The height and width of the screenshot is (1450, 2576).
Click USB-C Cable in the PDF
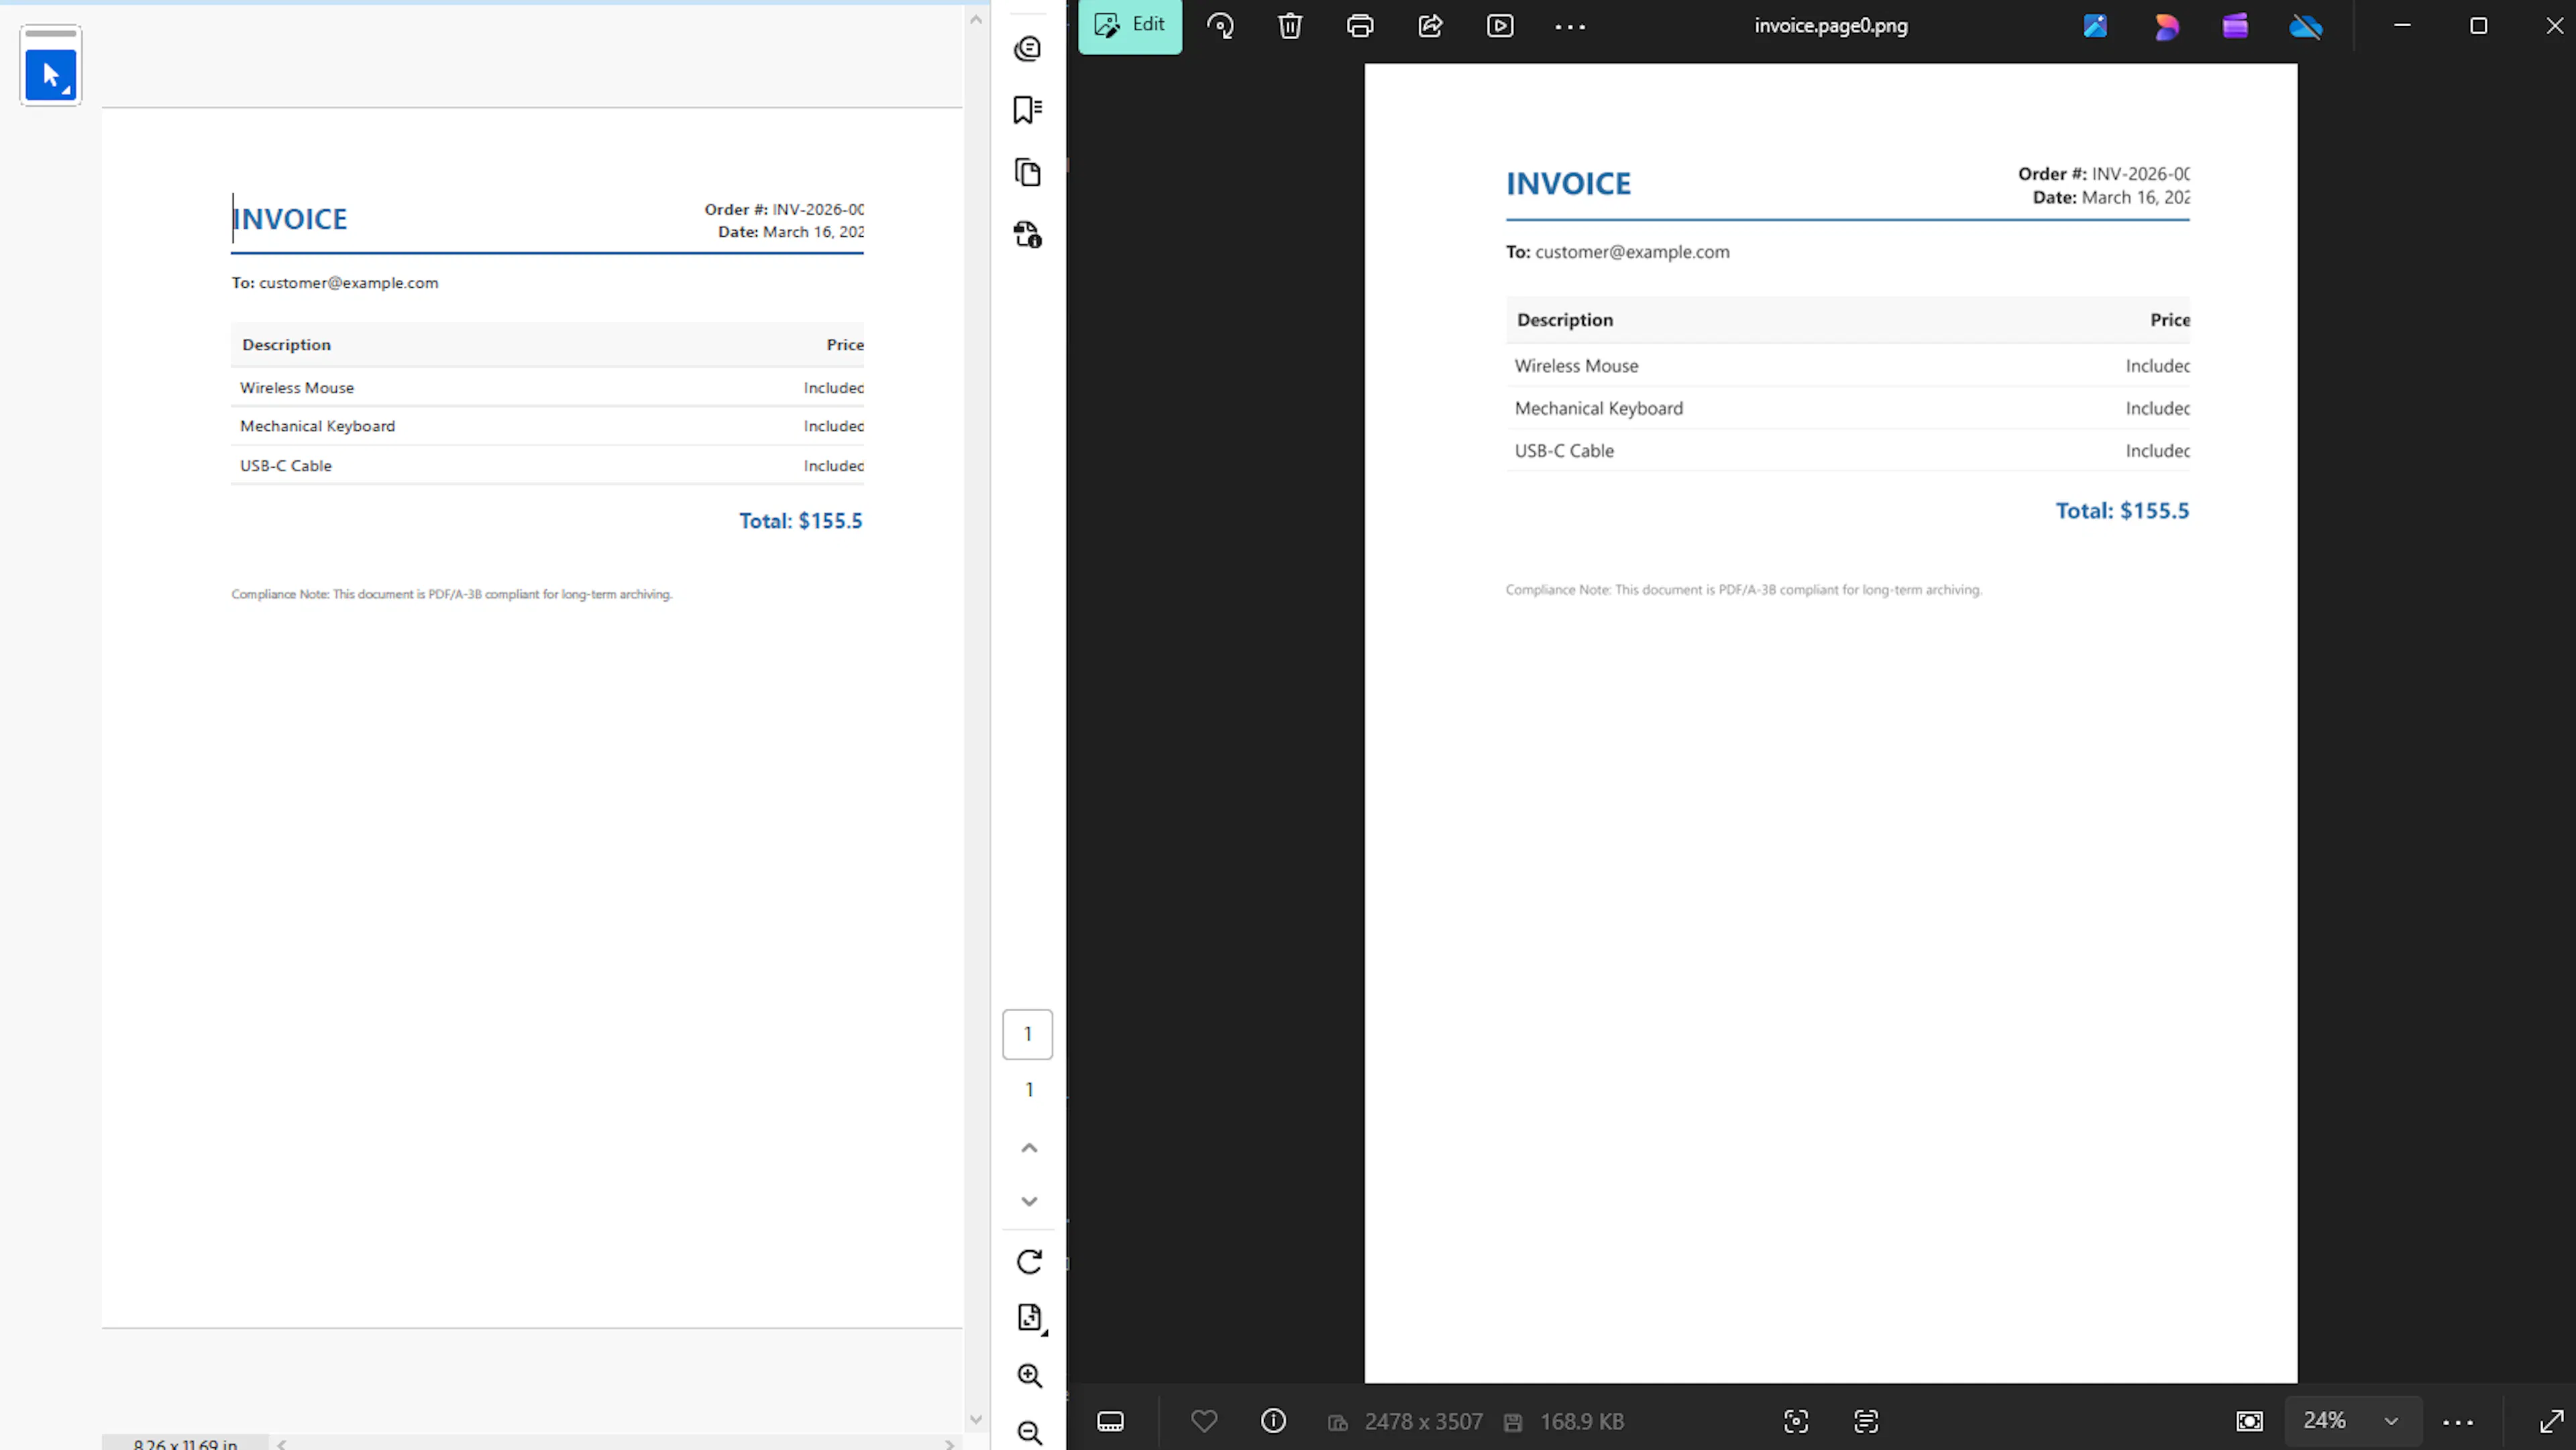tap(285, 466)
